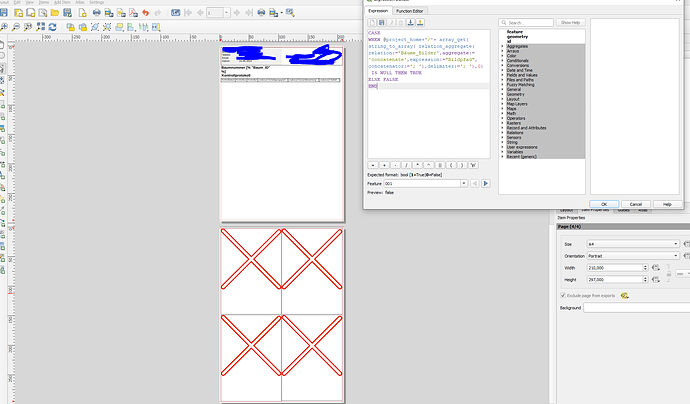The image size is (690, 404).
Task: Export user expressions icon
Action: (420, 22)
